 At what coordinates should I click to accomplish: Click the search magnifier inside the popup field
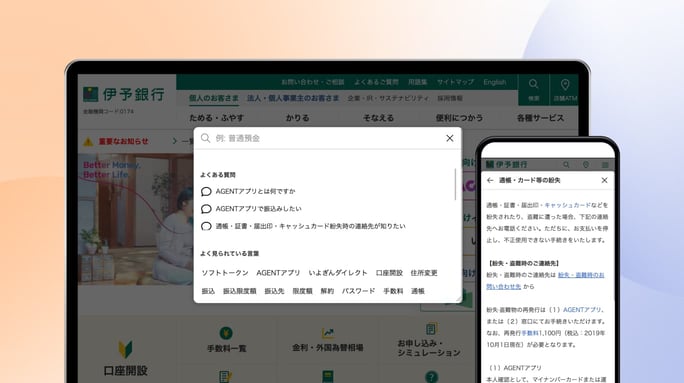pyautogui.click(x=205, y=138)
